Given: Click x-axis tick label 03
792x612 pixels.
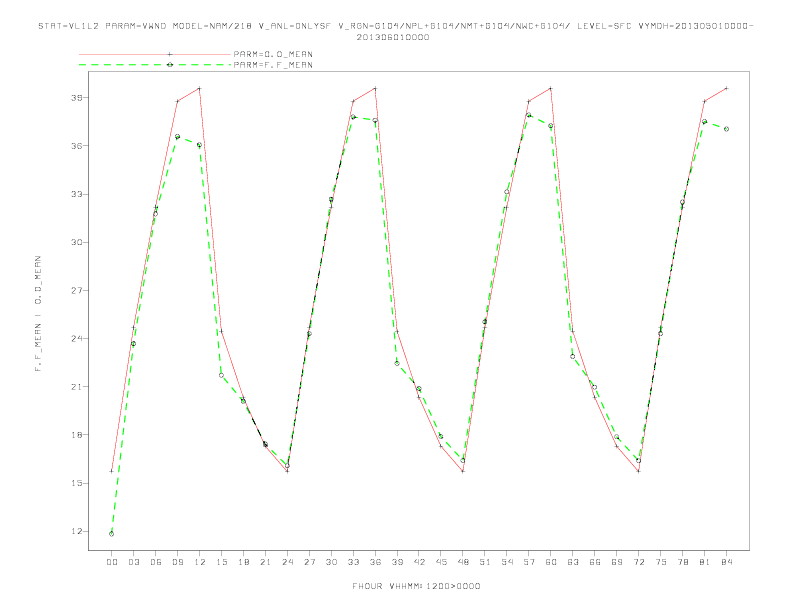Looking at the screenshot, I should 133,562.
